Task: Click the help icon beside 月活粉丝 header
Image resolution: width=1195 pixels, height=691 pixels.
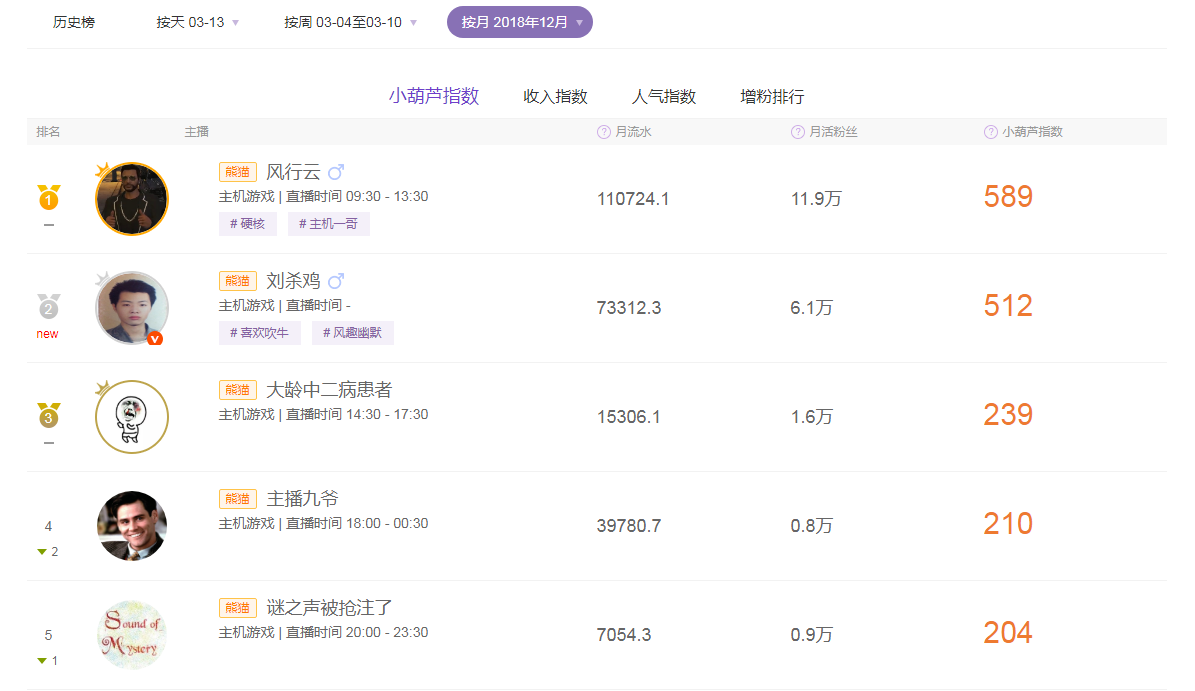Action: click(797, 131)
